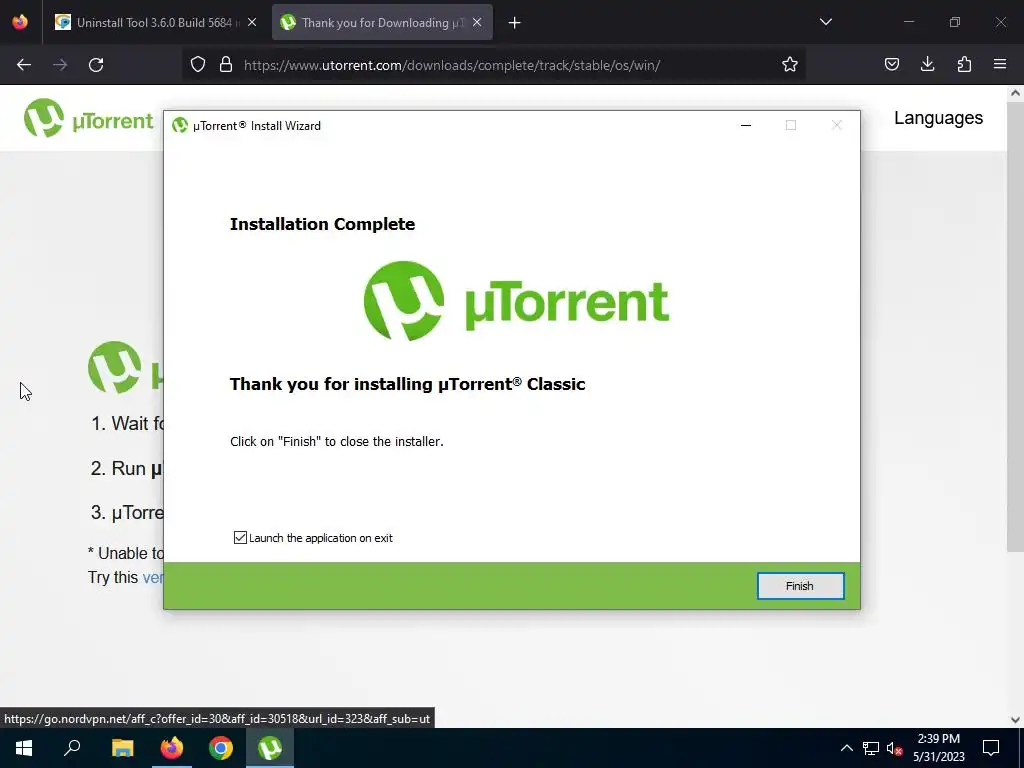Click the Finish button in installer
This screenshot has height=768, width=1024.
click(x=800, y=586)
